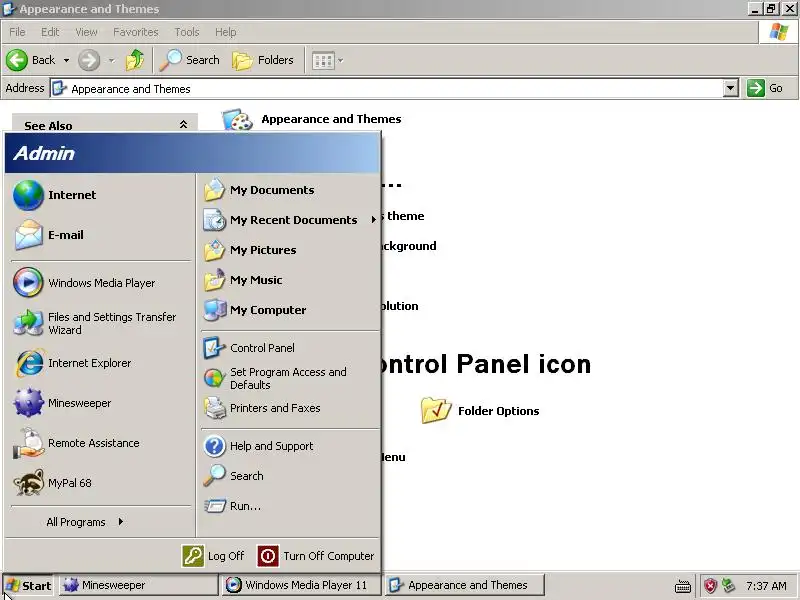Click the Go button
800x600 pixels.
point(765,88)
